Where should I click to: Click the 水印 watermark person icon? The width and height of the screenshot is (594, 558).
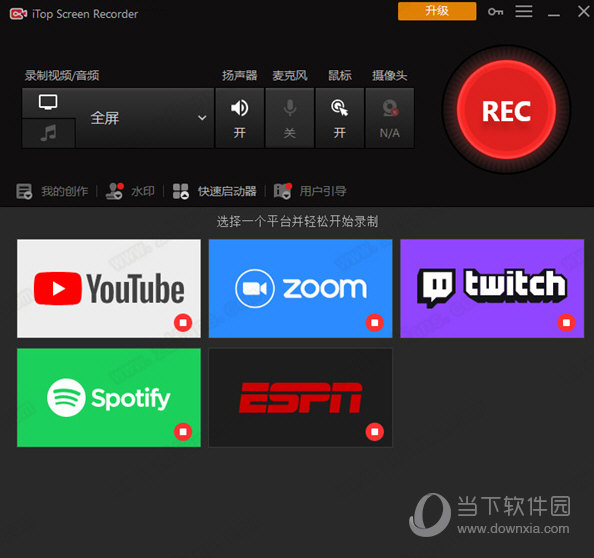point(114,191)
